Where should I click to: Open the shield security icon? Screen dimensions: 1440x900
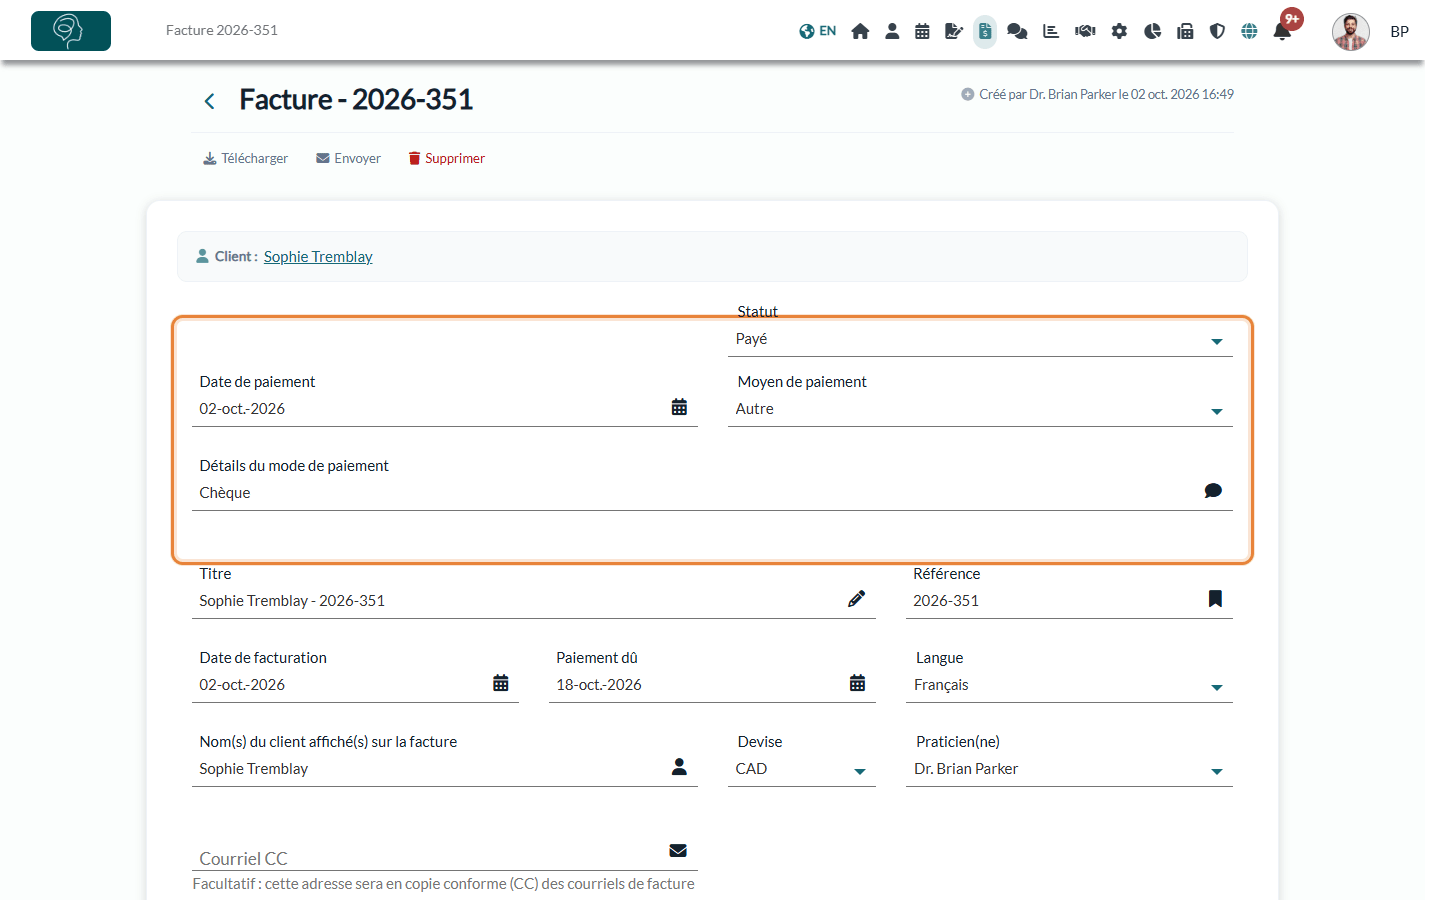click(x=1217, y=31)
